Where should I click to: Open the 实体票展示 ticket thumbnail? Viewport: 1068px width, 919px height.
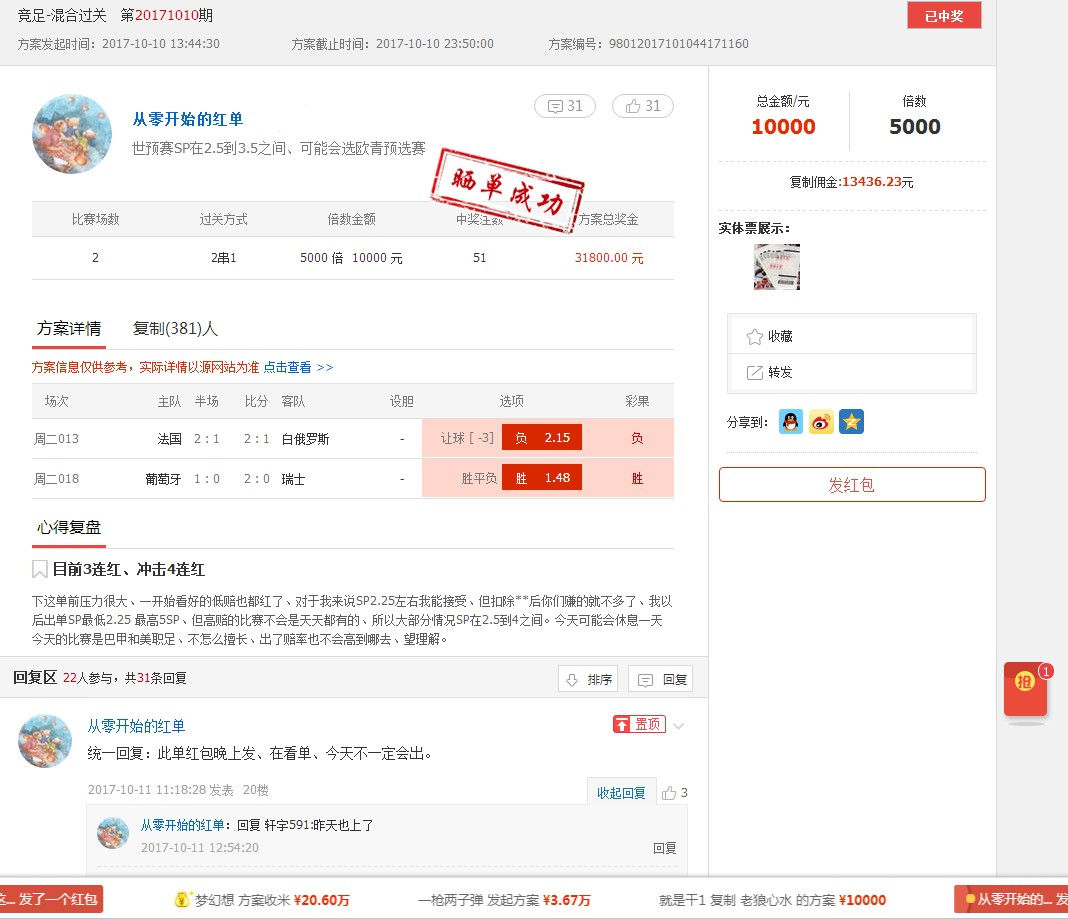pos(776,267)
